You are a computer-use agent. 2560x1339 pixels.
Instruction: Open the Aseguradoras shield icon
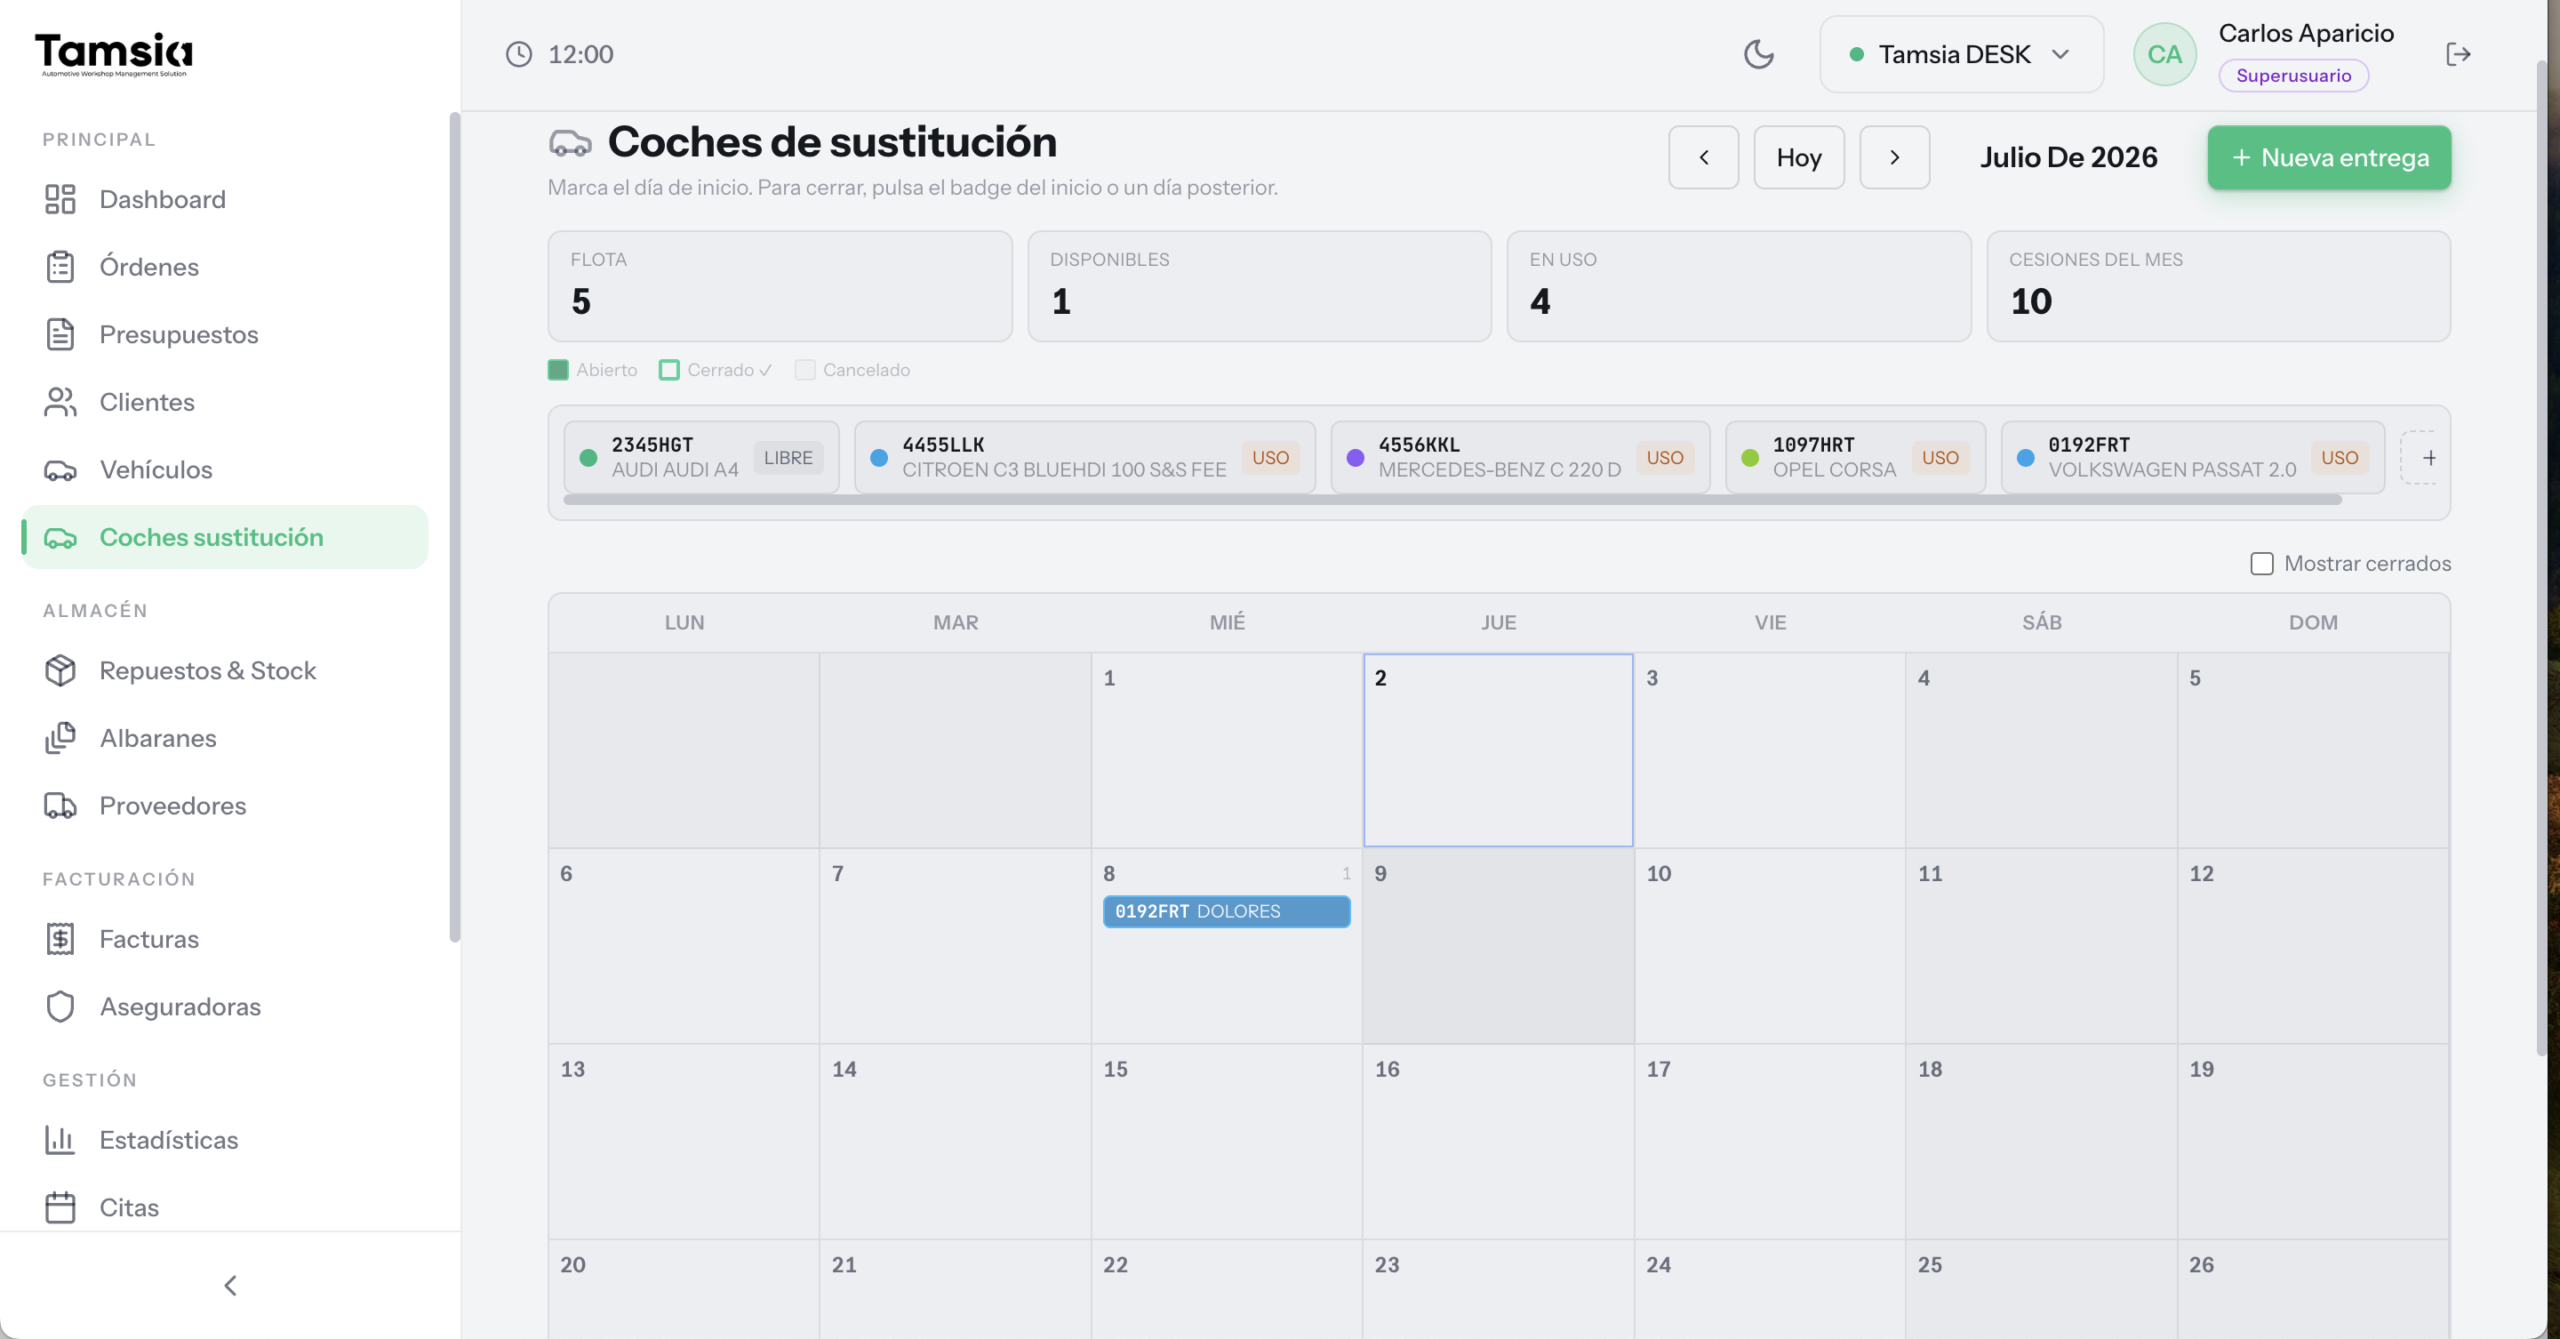(60, 1007)
